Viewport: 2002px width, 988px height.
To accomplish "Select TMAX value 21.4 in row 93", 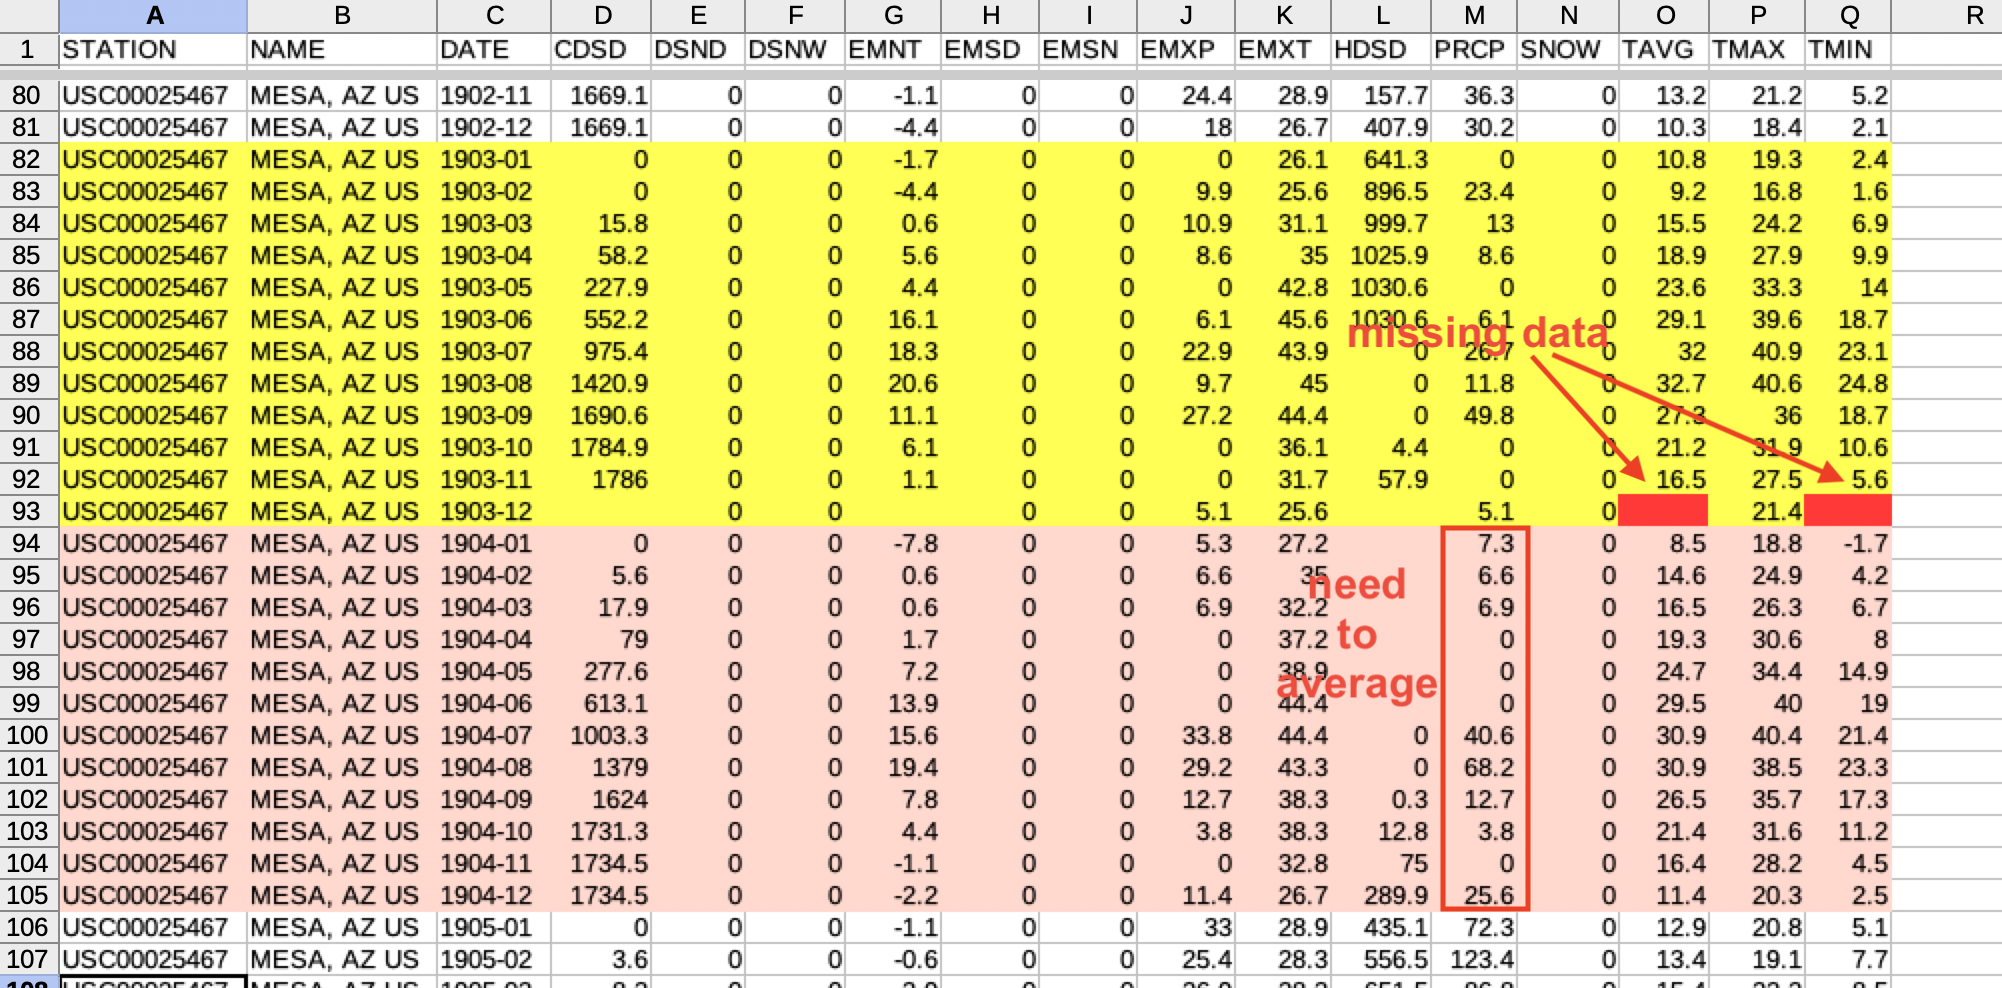I will [x=1757, y=511].
